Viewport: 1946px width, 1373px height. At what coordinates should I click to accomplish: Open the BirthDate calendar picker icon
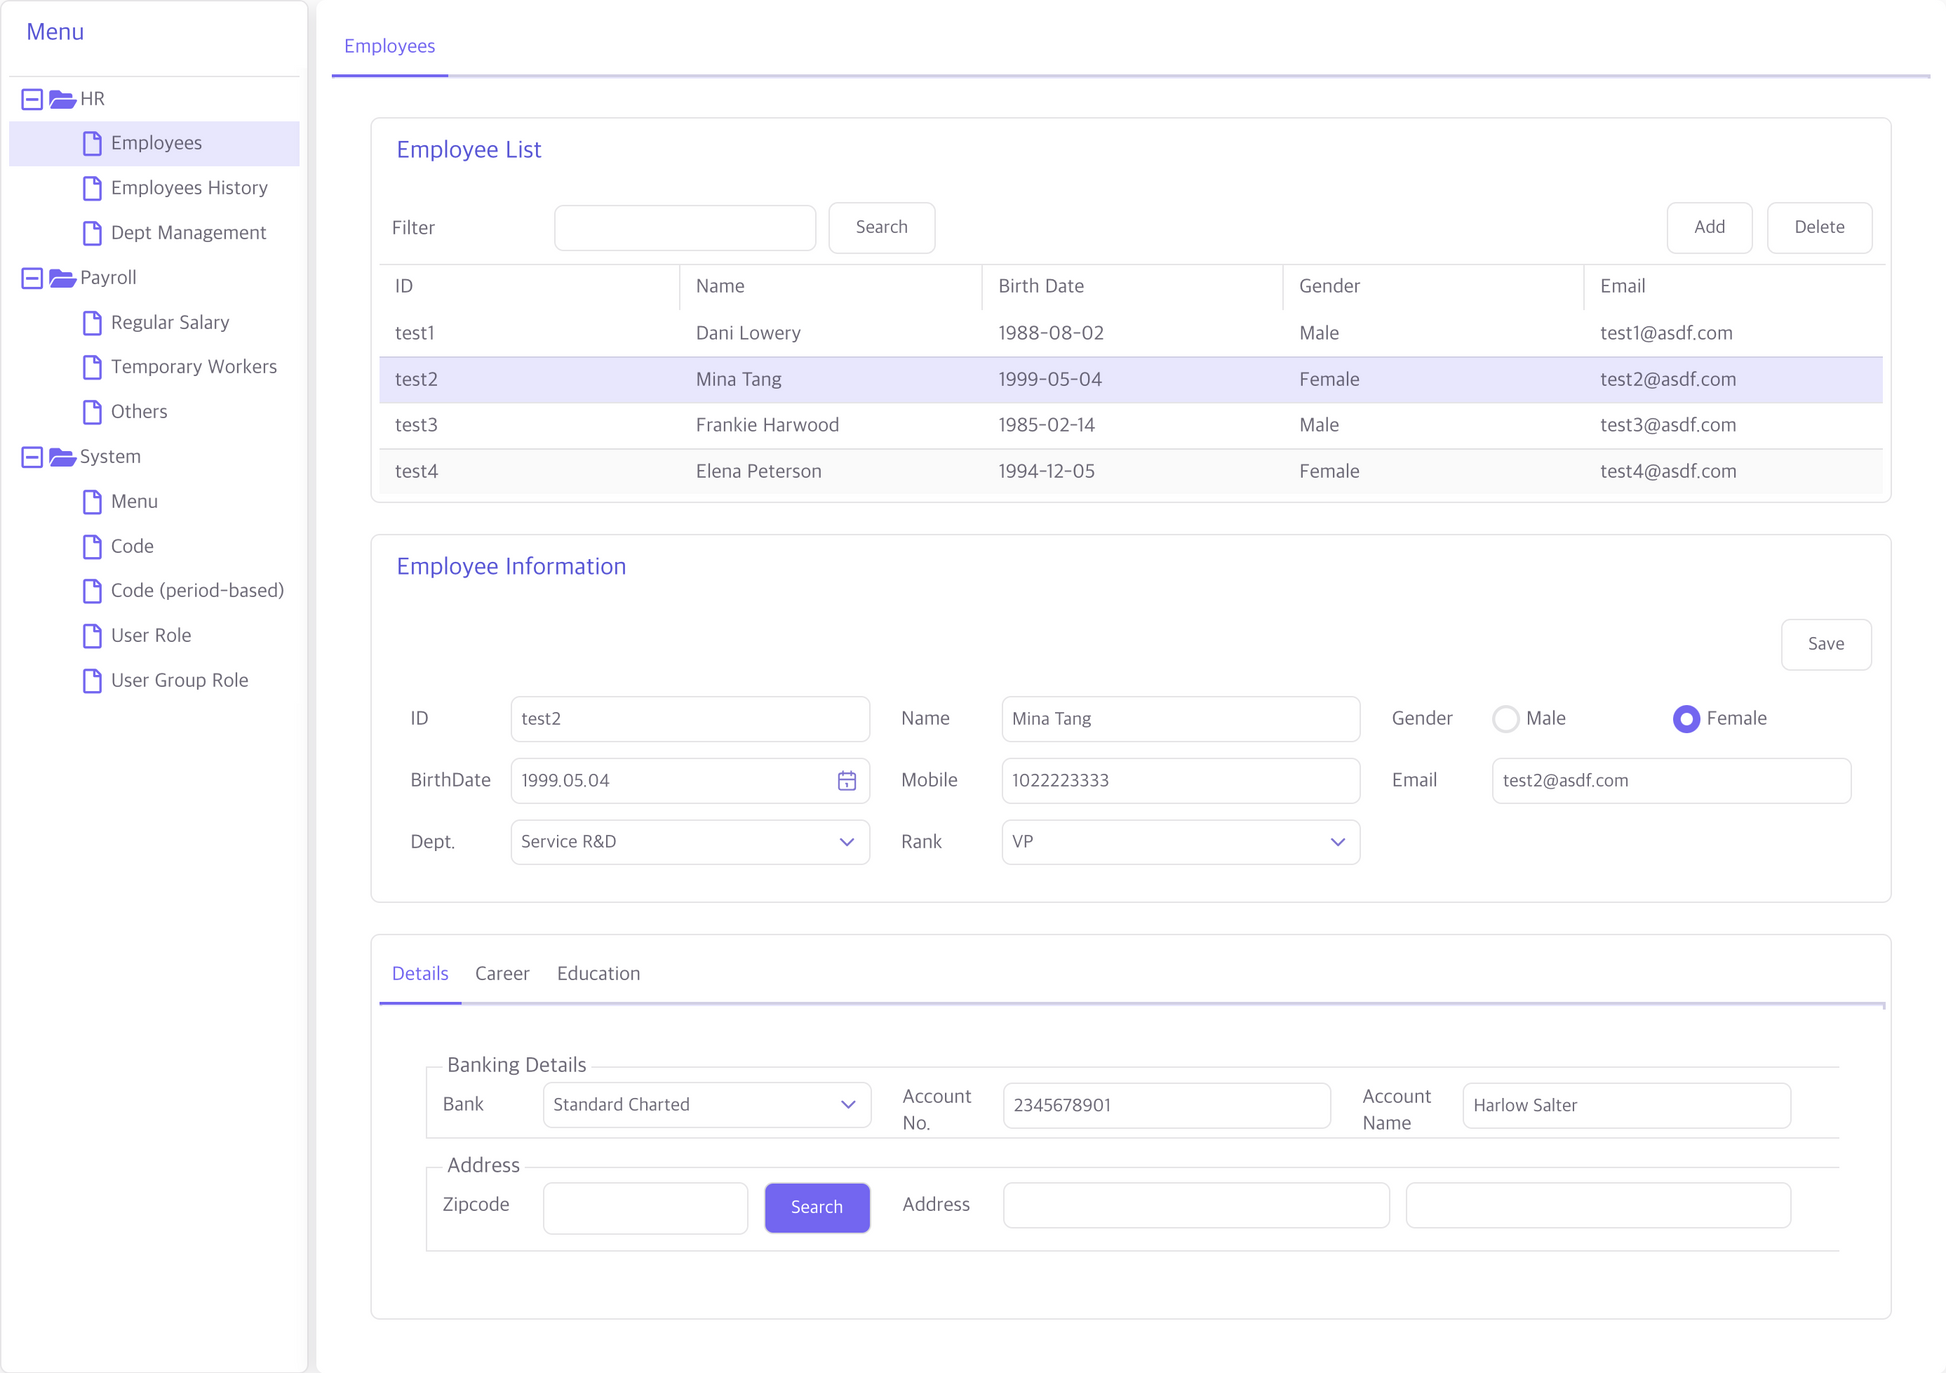pyautogui.click(x=846, y=781)
